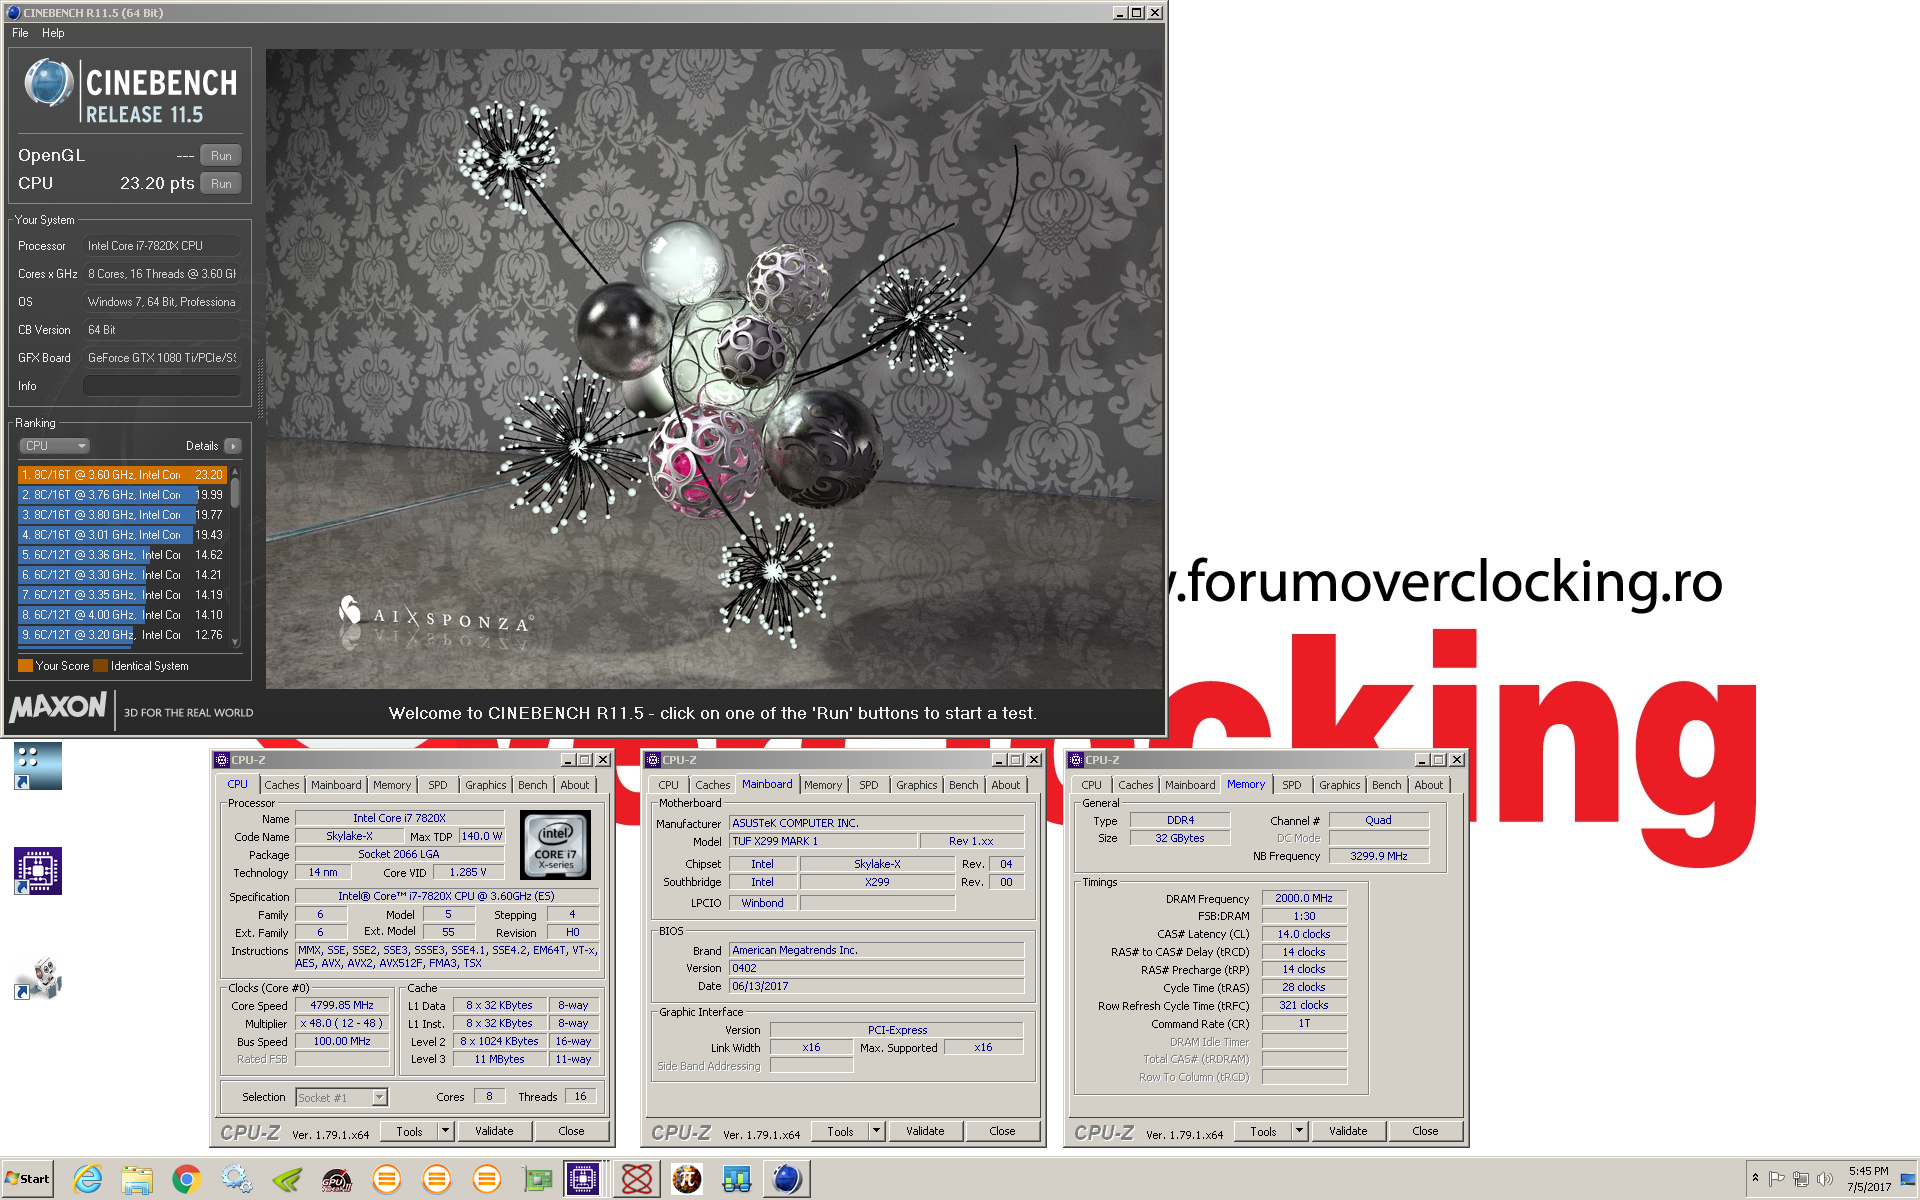
Task: Click the ranking list scrollbar thumb
Action: click(x=235, y=492)
